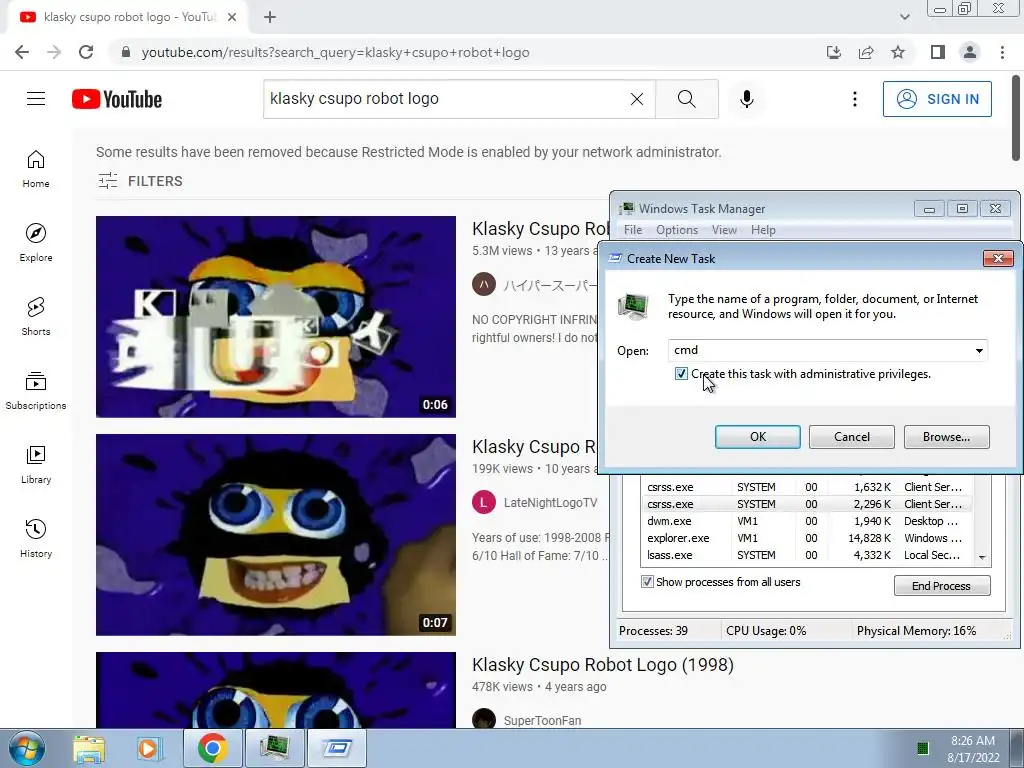Image resolution: width=1024 pixels, height=768 pixels.
Task: Open History in the YouTube sidebar
Action: click(x=36, y=538)
